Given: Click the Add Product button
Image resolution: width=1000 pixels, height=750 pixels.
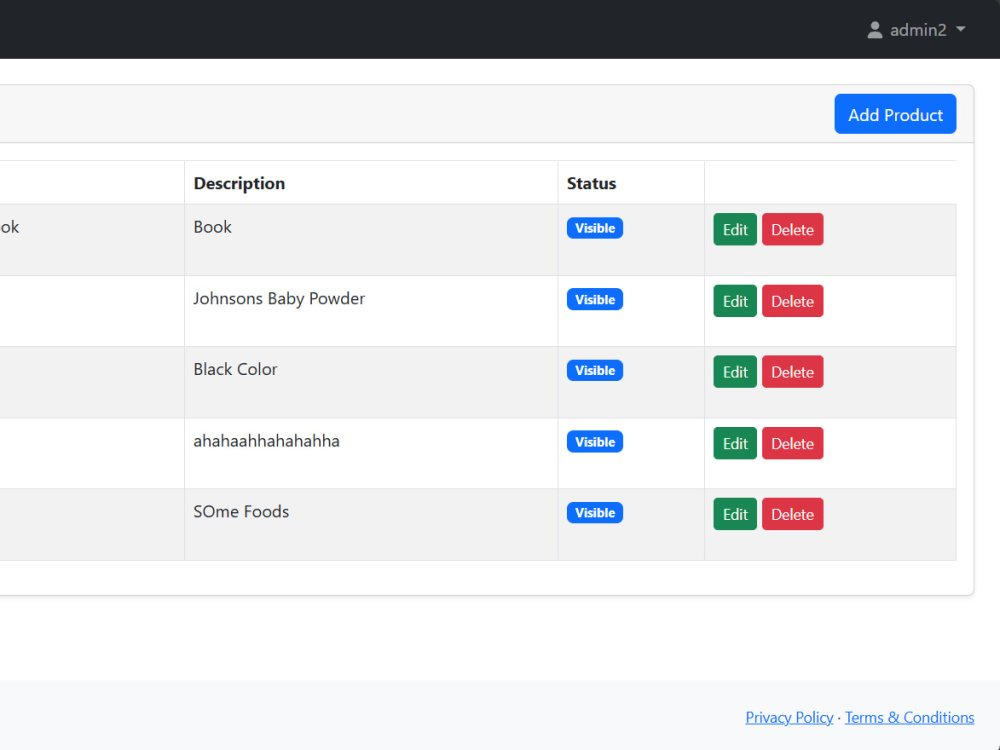Looking at the screenshot, I should pos(895,114).
